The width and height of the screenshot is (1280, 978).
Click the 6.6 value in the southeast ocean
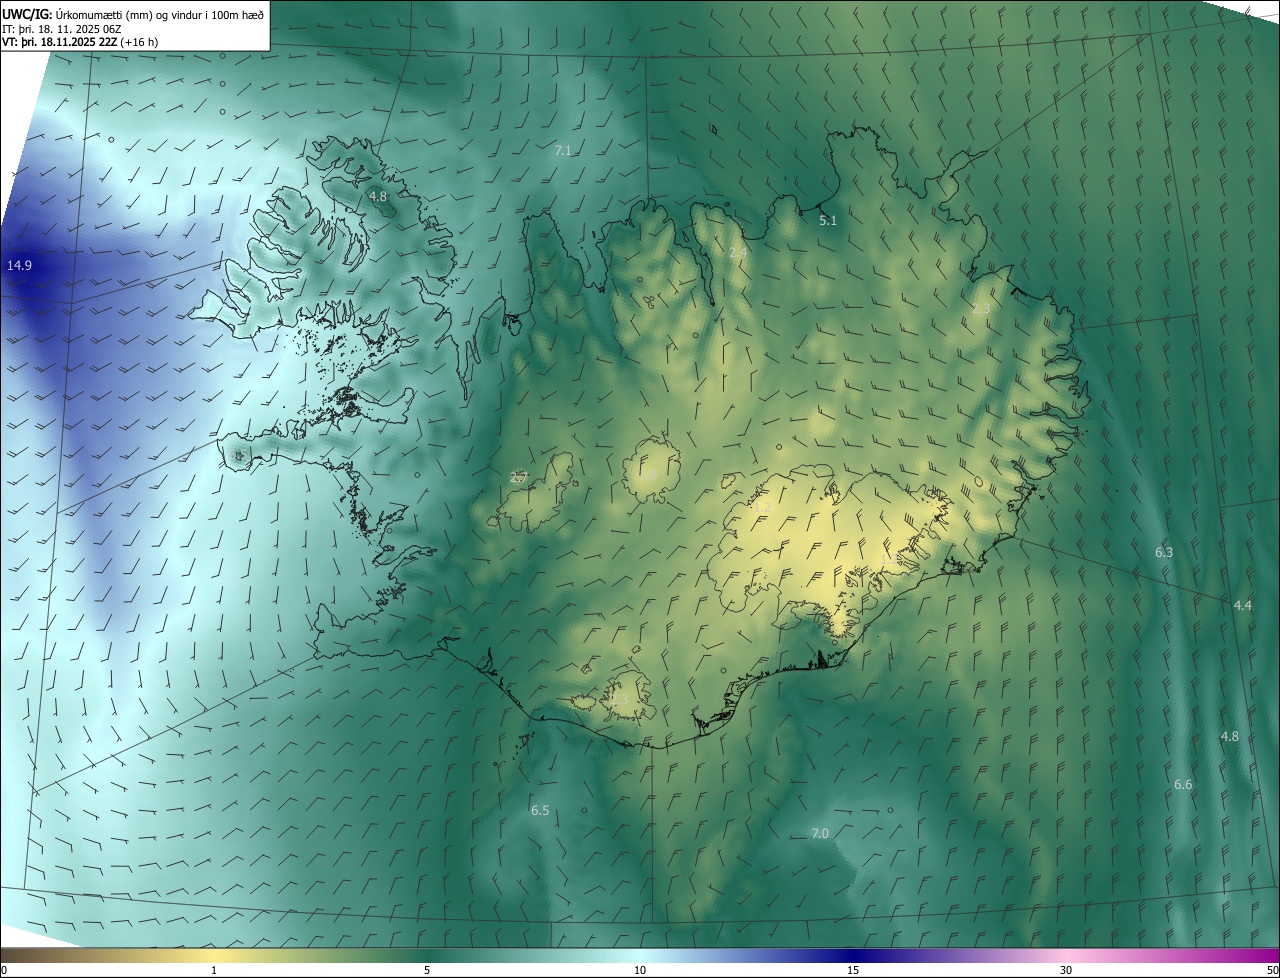(1183, 785)
